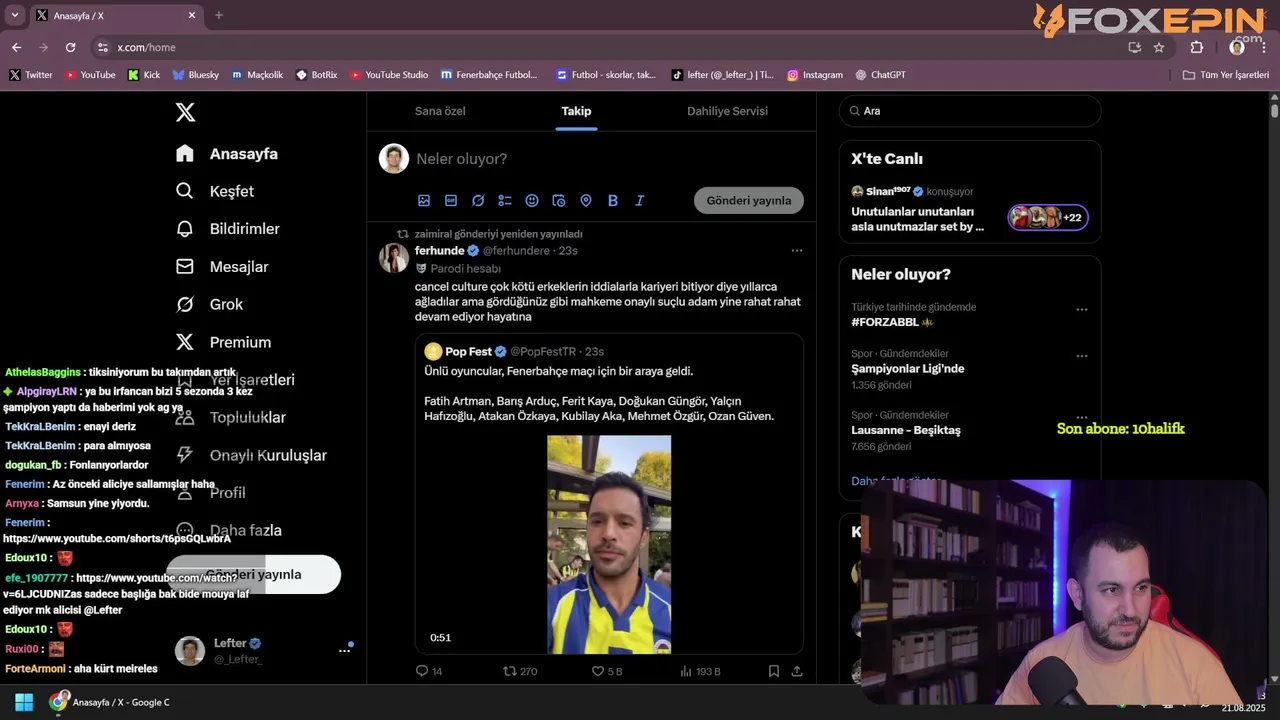Image resolution: width=1280 pixels, height=720 pixels.
Task: Bookmark the ferhunde post
Action: (774, 671)
